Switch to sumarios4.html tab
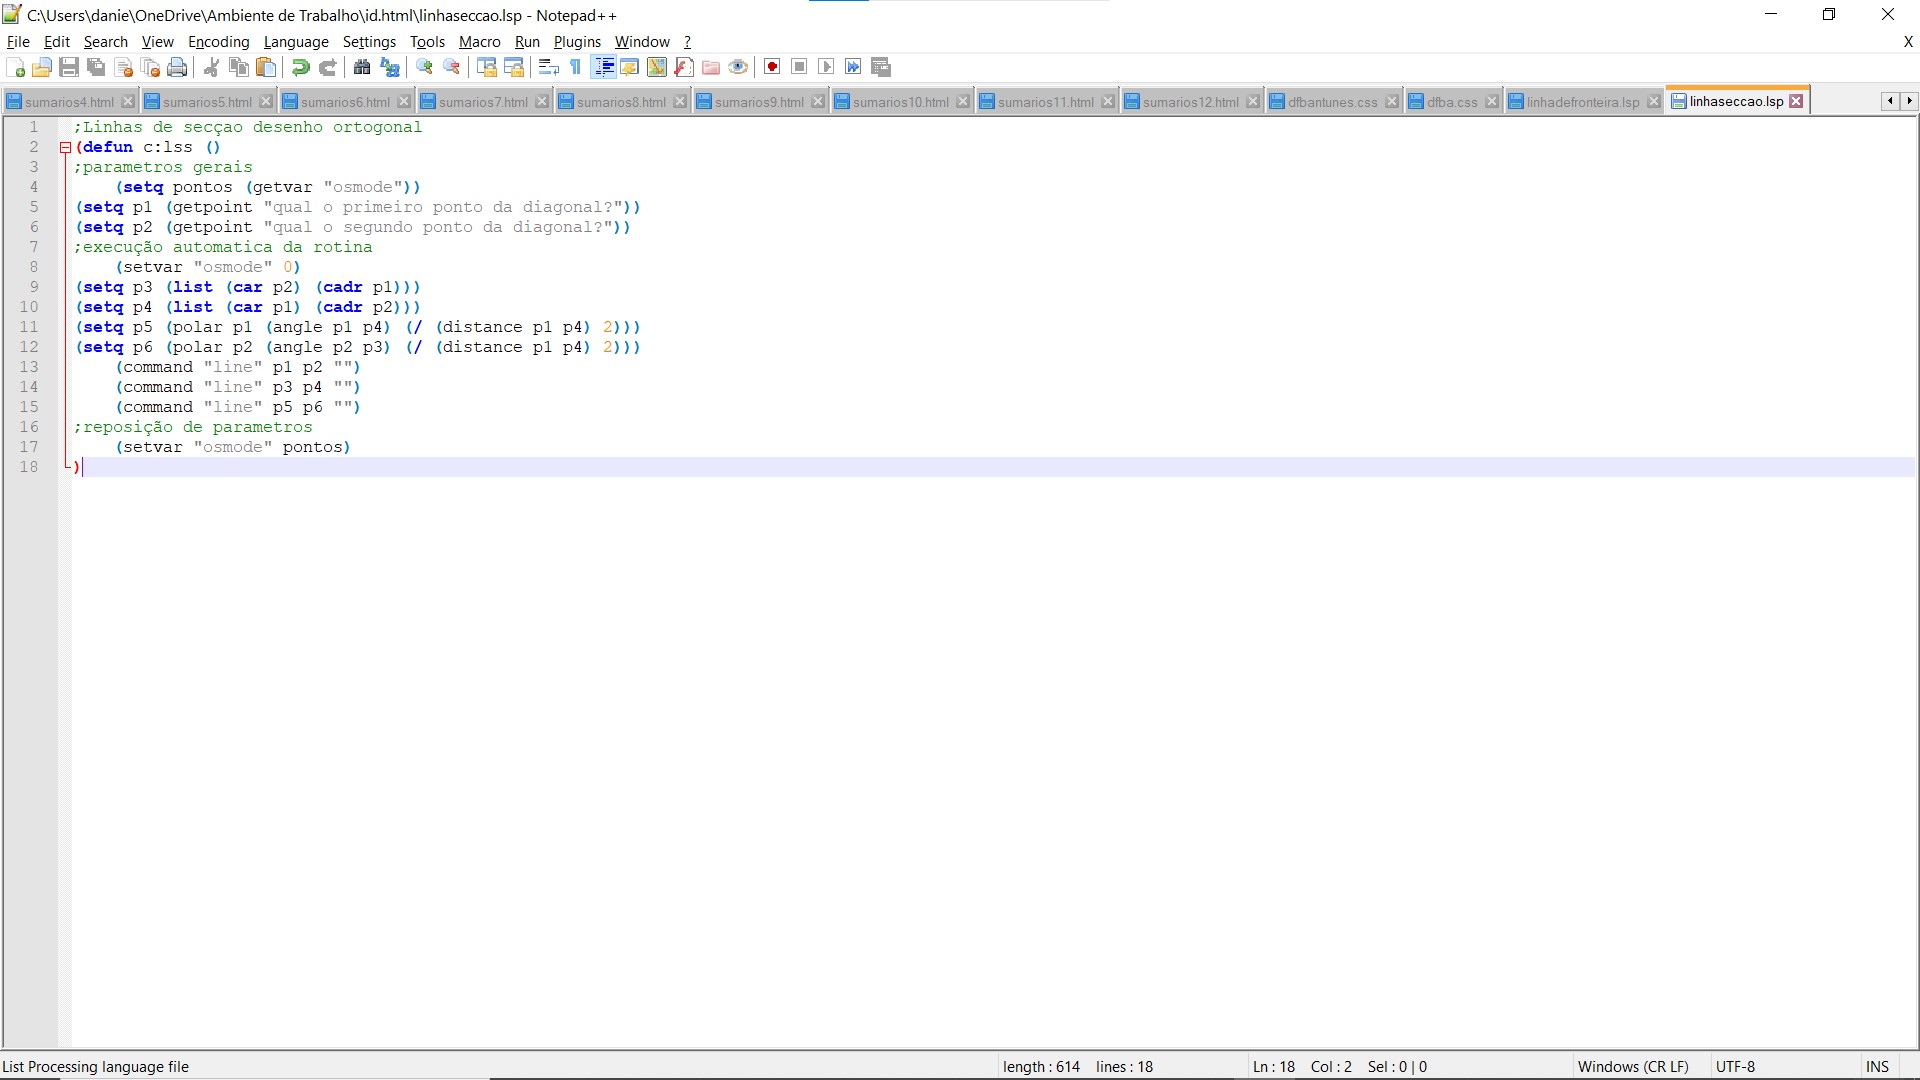 click(69, 102)
